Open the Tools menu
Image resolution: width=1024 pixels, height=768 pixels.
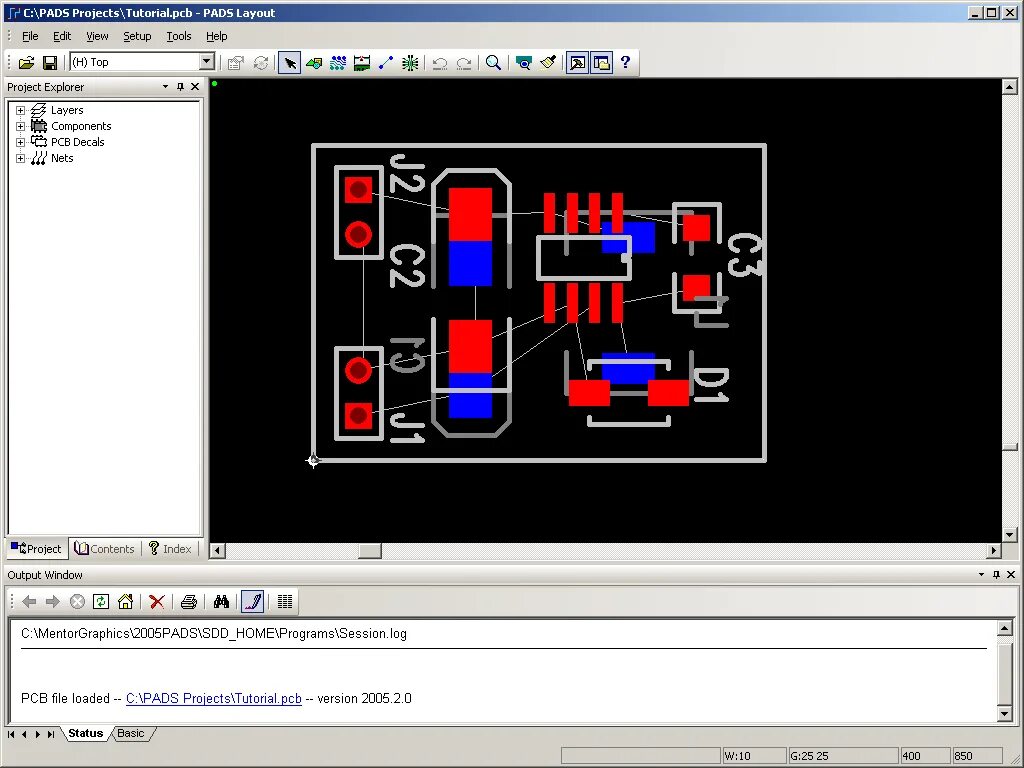coord(178,36)
